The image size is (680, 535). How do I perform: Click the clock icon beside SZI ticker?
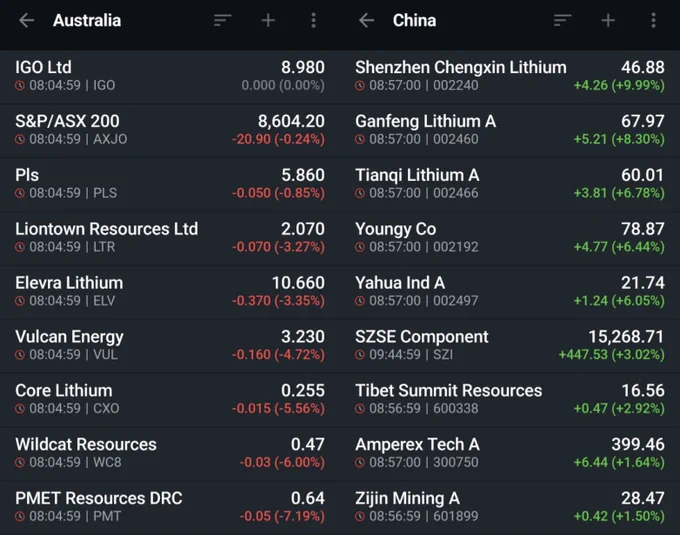pos(360,355)
